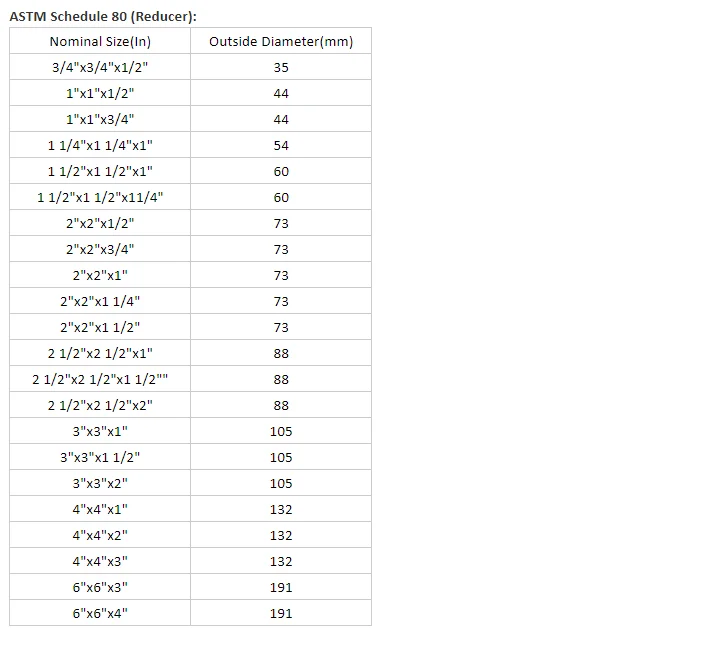Click the 2"x2"x1 1/4" cell
This screenshot has width=714, height=651.
click(100, 301)
